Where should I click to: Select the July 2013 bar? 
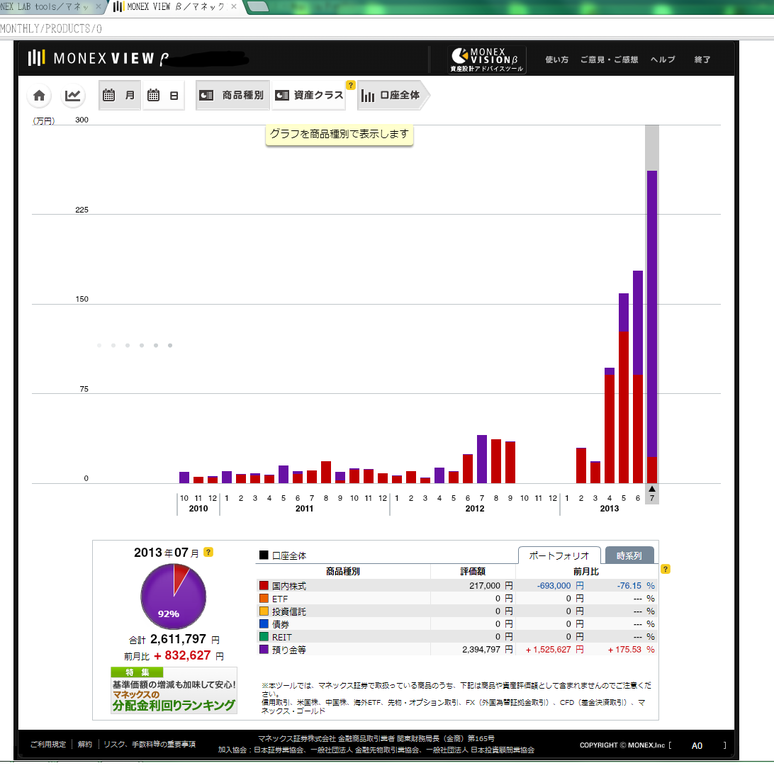(652, 327)
